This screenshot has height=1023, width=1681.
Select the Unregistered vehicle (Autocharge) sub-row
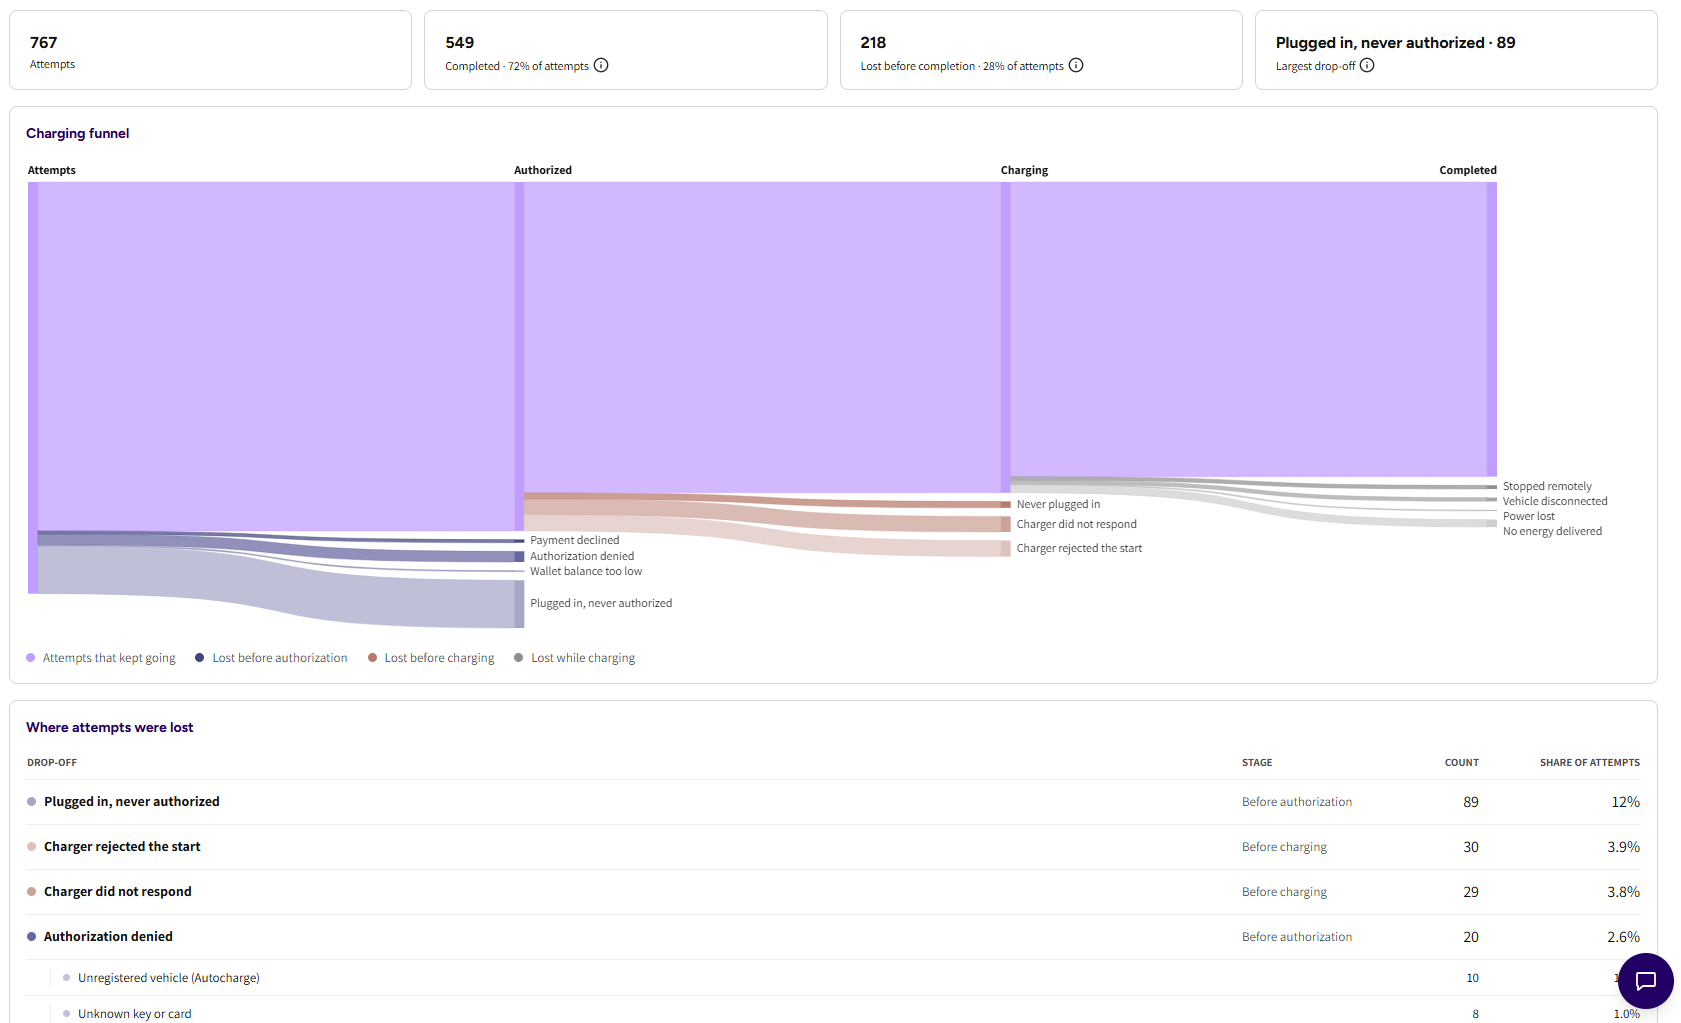coord(845,978)
